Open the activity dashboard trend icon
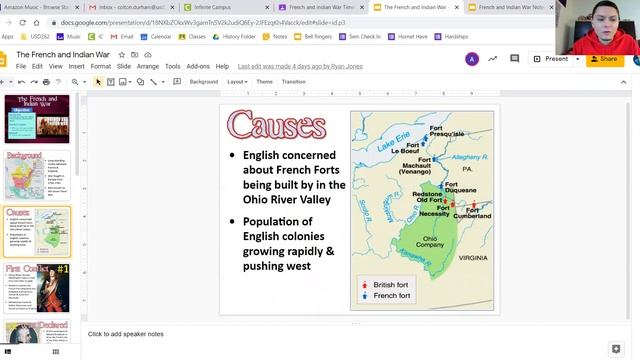This screenshot has height=360, width=640. click(493, 59)
